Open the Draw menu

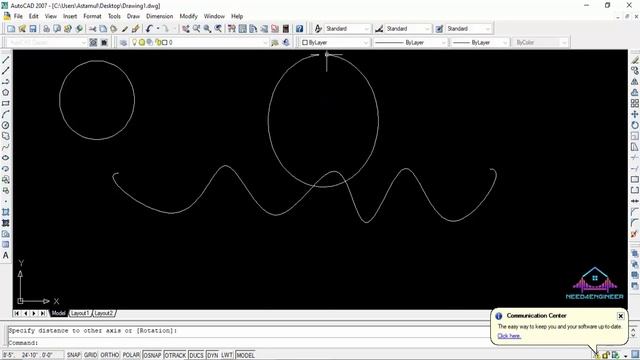click(x=133, y=16)
